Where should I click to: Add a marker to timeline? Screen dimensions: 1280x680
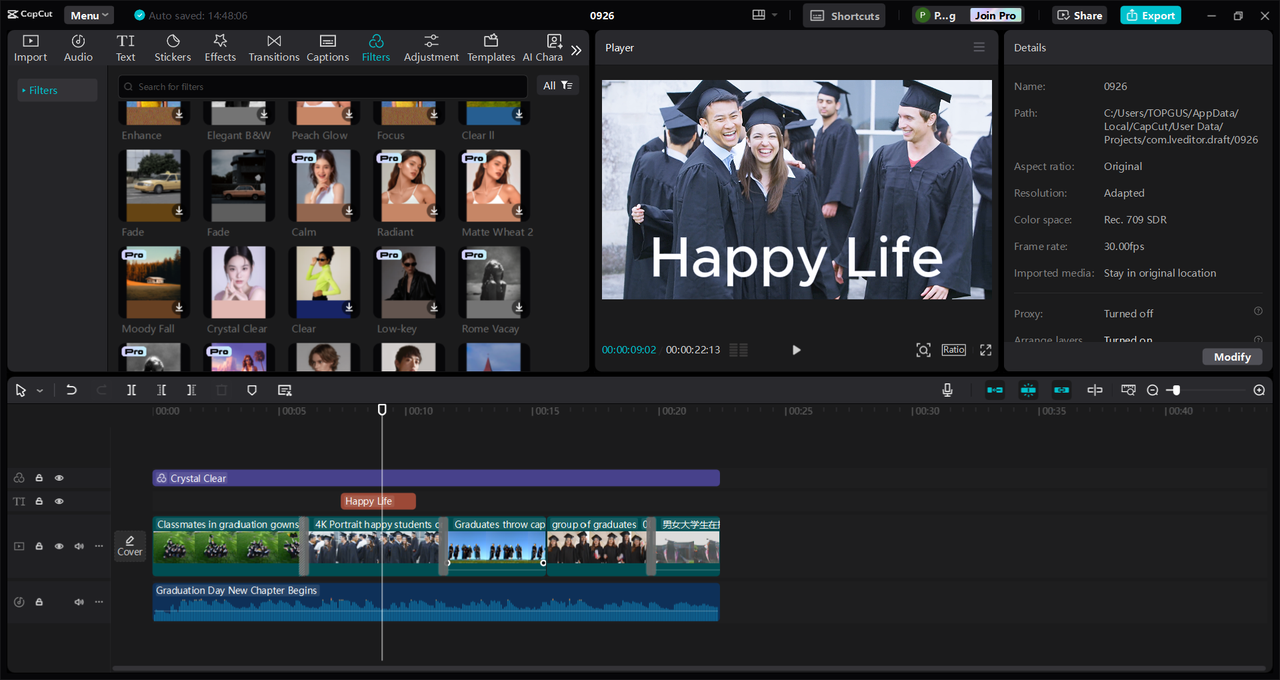(x=252, y=390)
